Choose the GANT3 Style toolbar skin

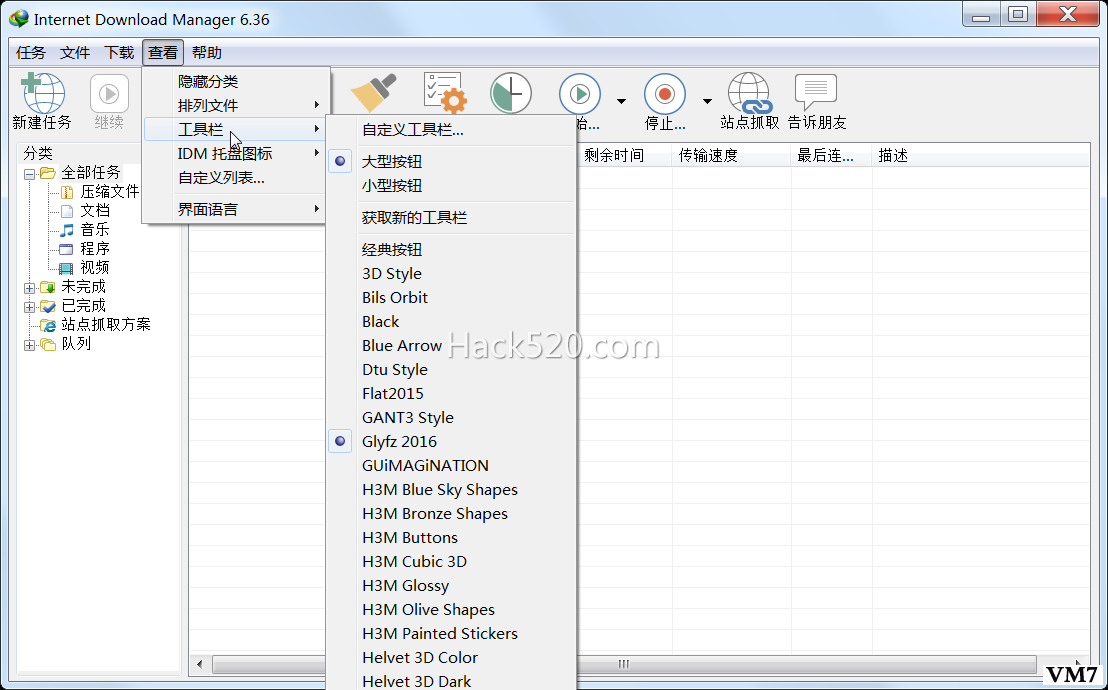(x=408, y=418)
